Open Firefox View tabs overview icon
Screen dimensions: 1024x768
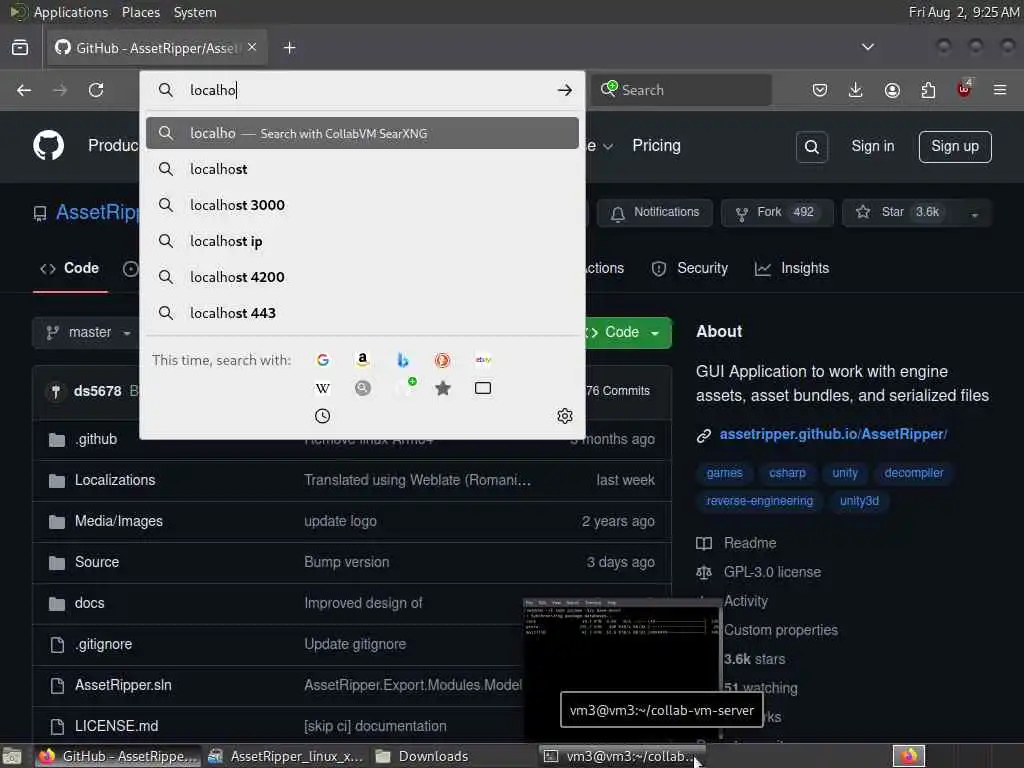pyautogui.click(x=20, y=48)
